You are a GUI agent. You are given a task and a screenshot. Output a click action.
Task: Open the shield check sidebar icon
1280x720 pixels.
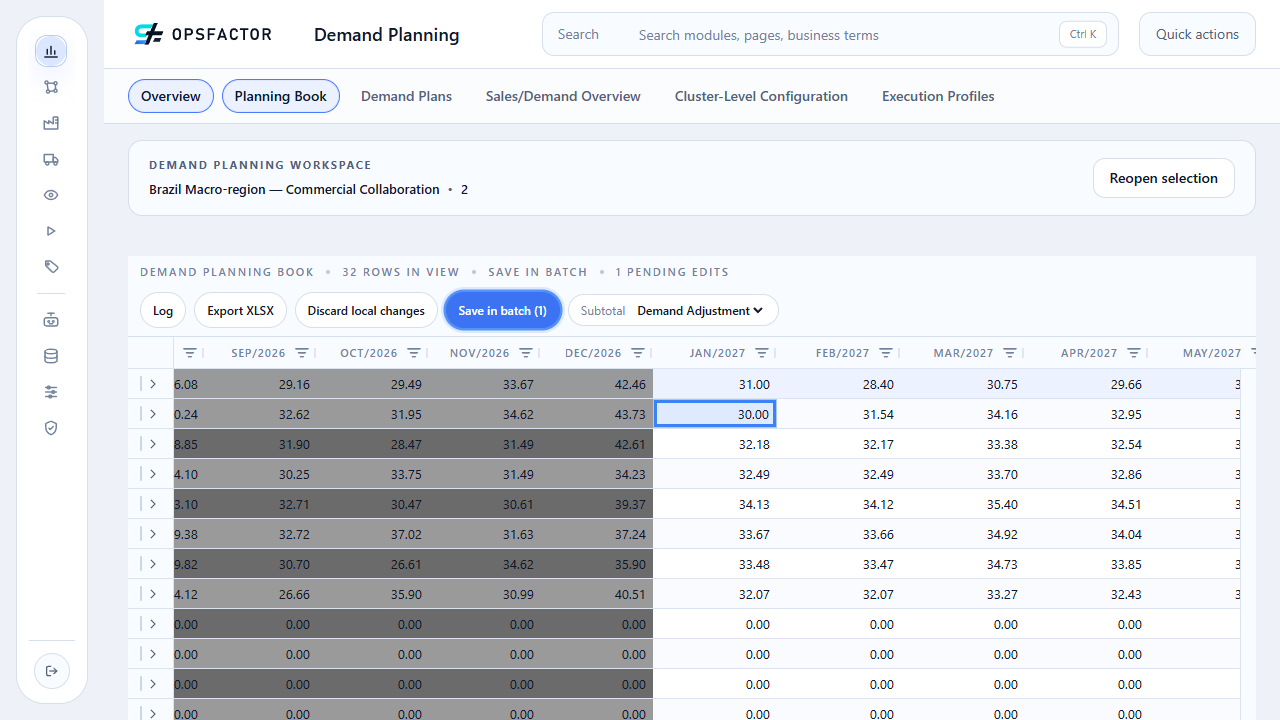pyautogui.click(x=51, y=428)
